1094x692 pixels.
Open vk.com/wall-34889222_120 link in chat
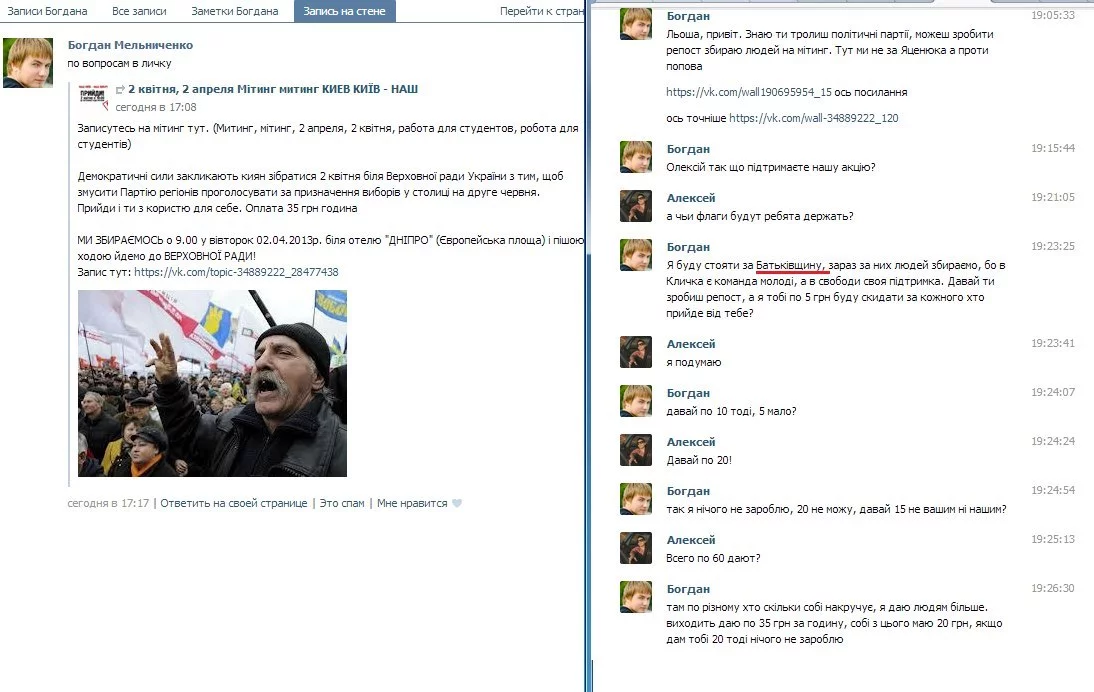tap(814, 118)
